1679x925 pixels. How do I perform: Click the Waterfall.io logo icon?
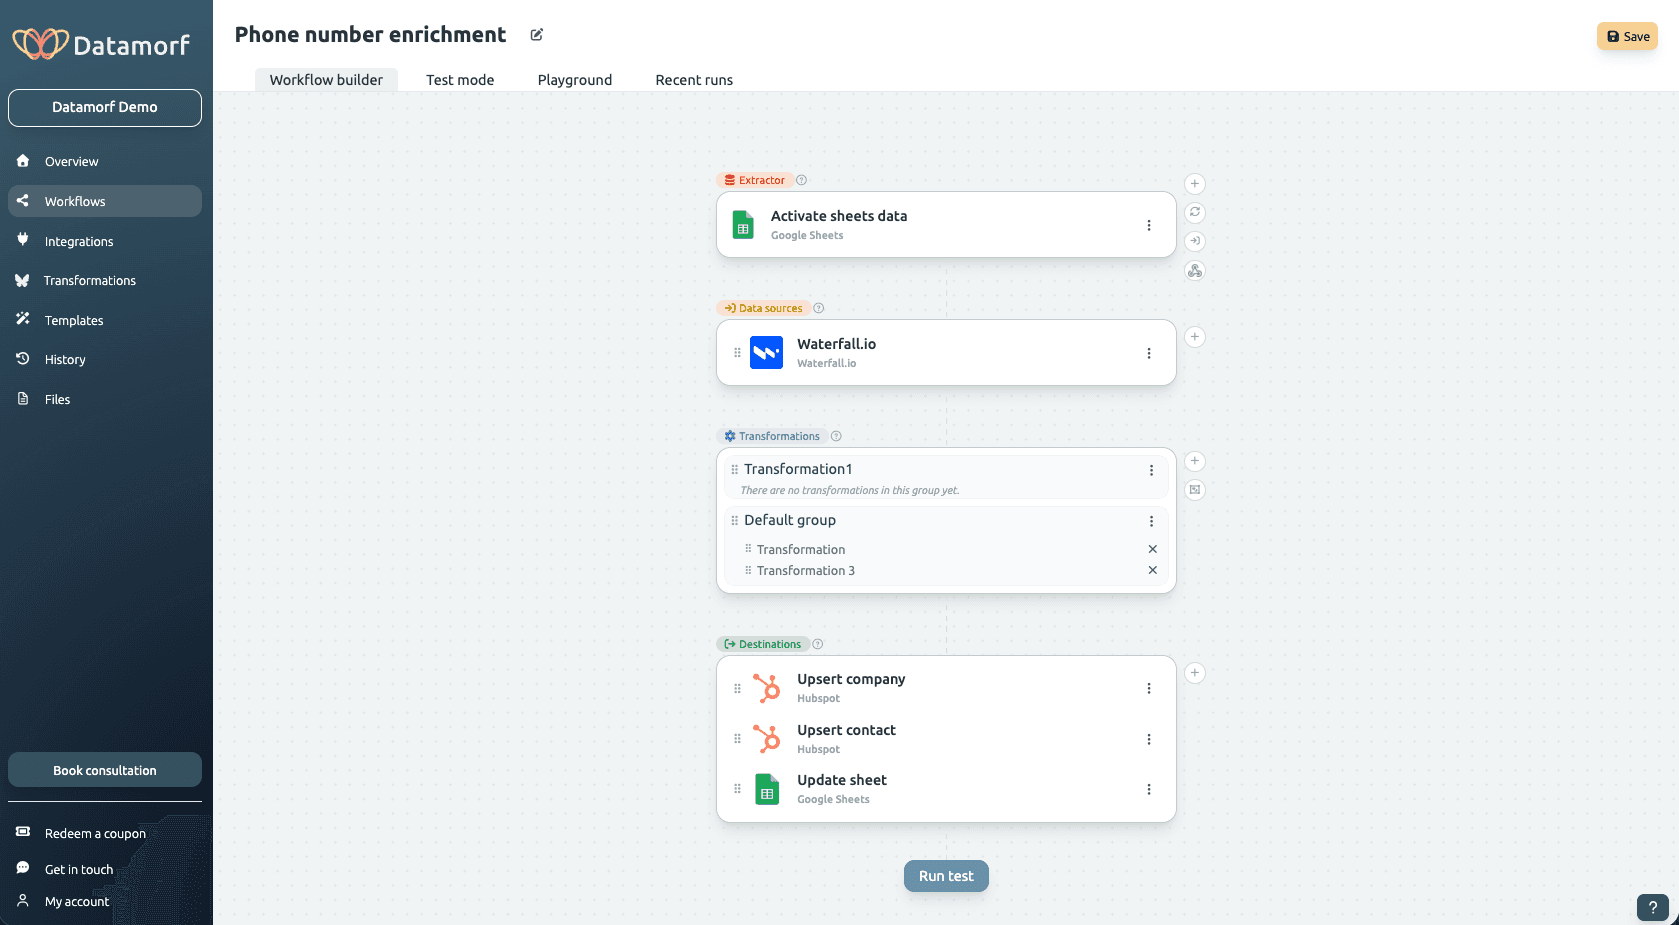(767, 353)
